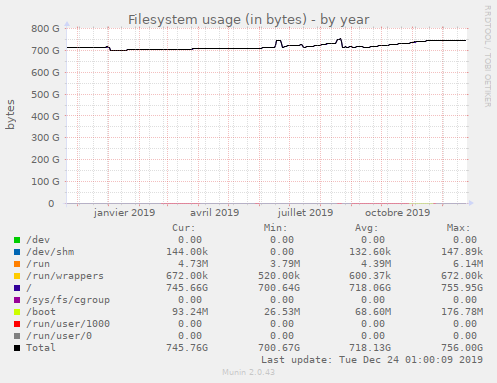Click the /run max value 6.14M
Screen dimensions: 497x383
click(x=468, y=264)
